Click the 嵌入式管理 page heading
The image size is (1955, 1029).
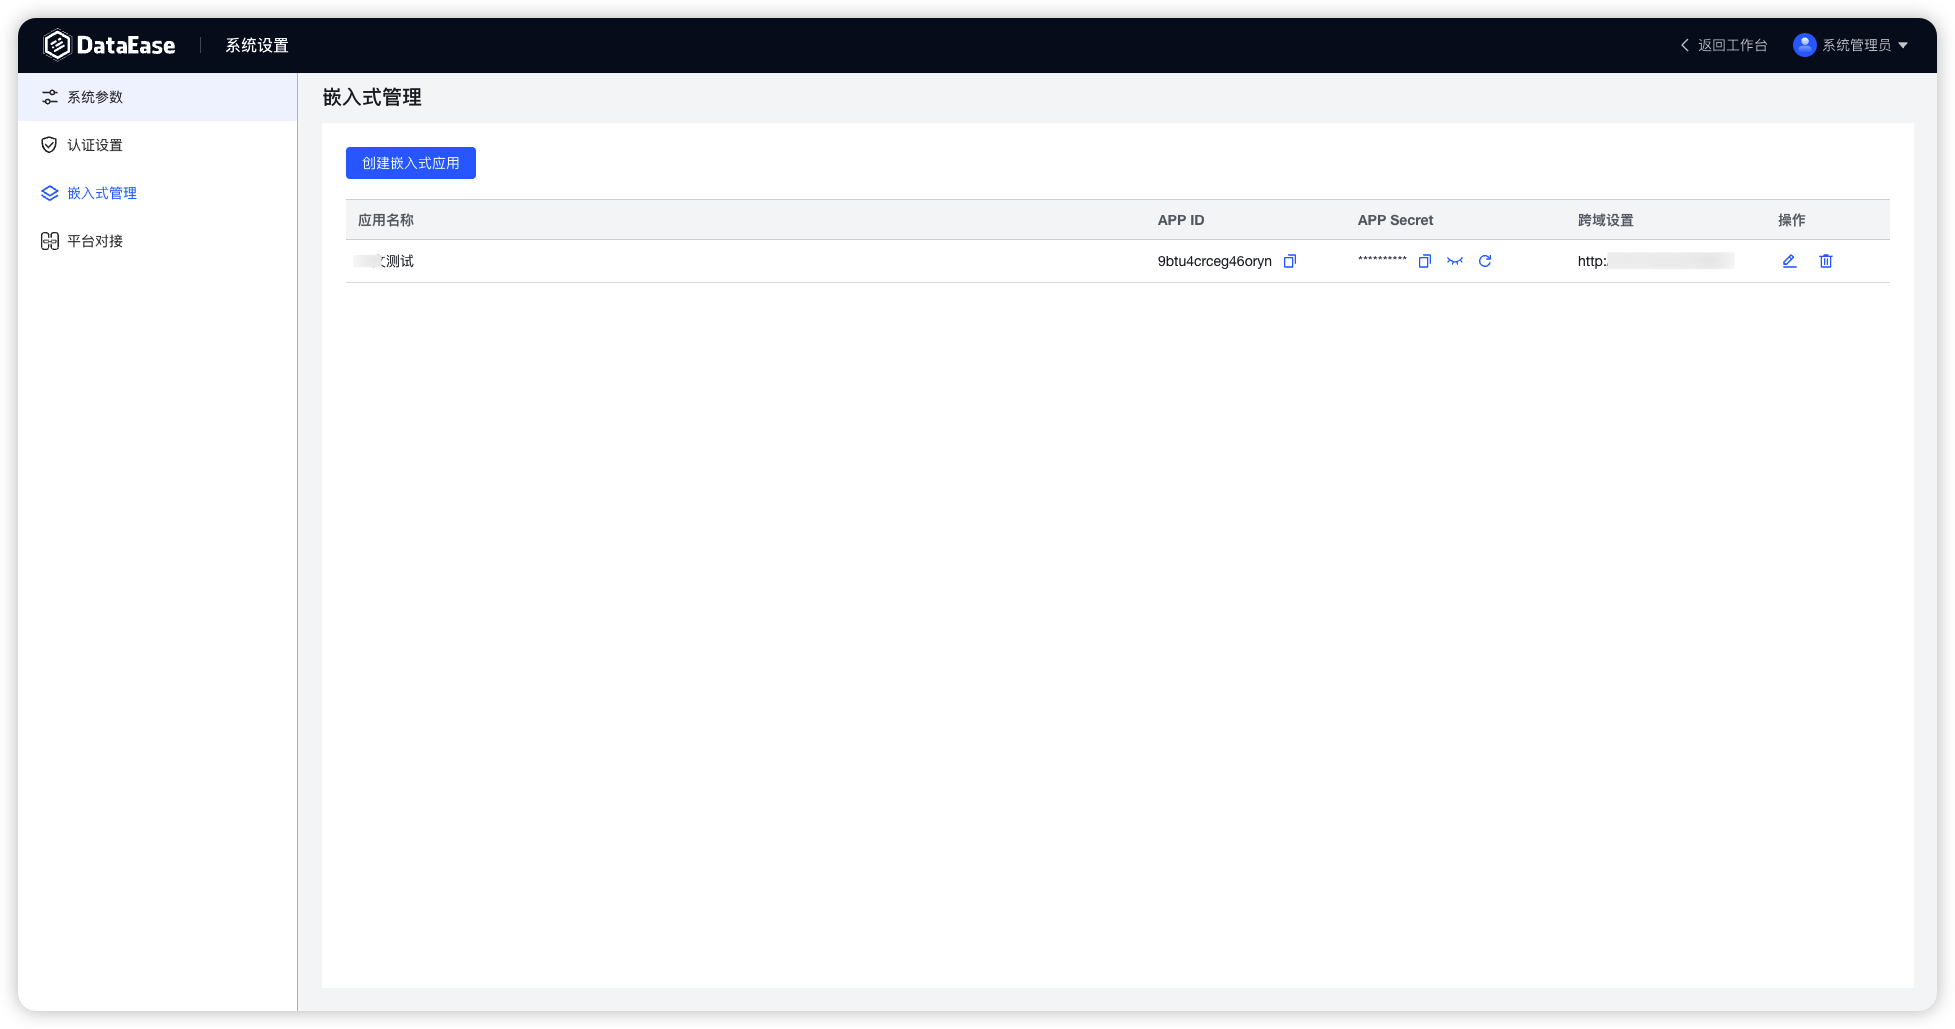pyautogui.click(x=372, y=97)
